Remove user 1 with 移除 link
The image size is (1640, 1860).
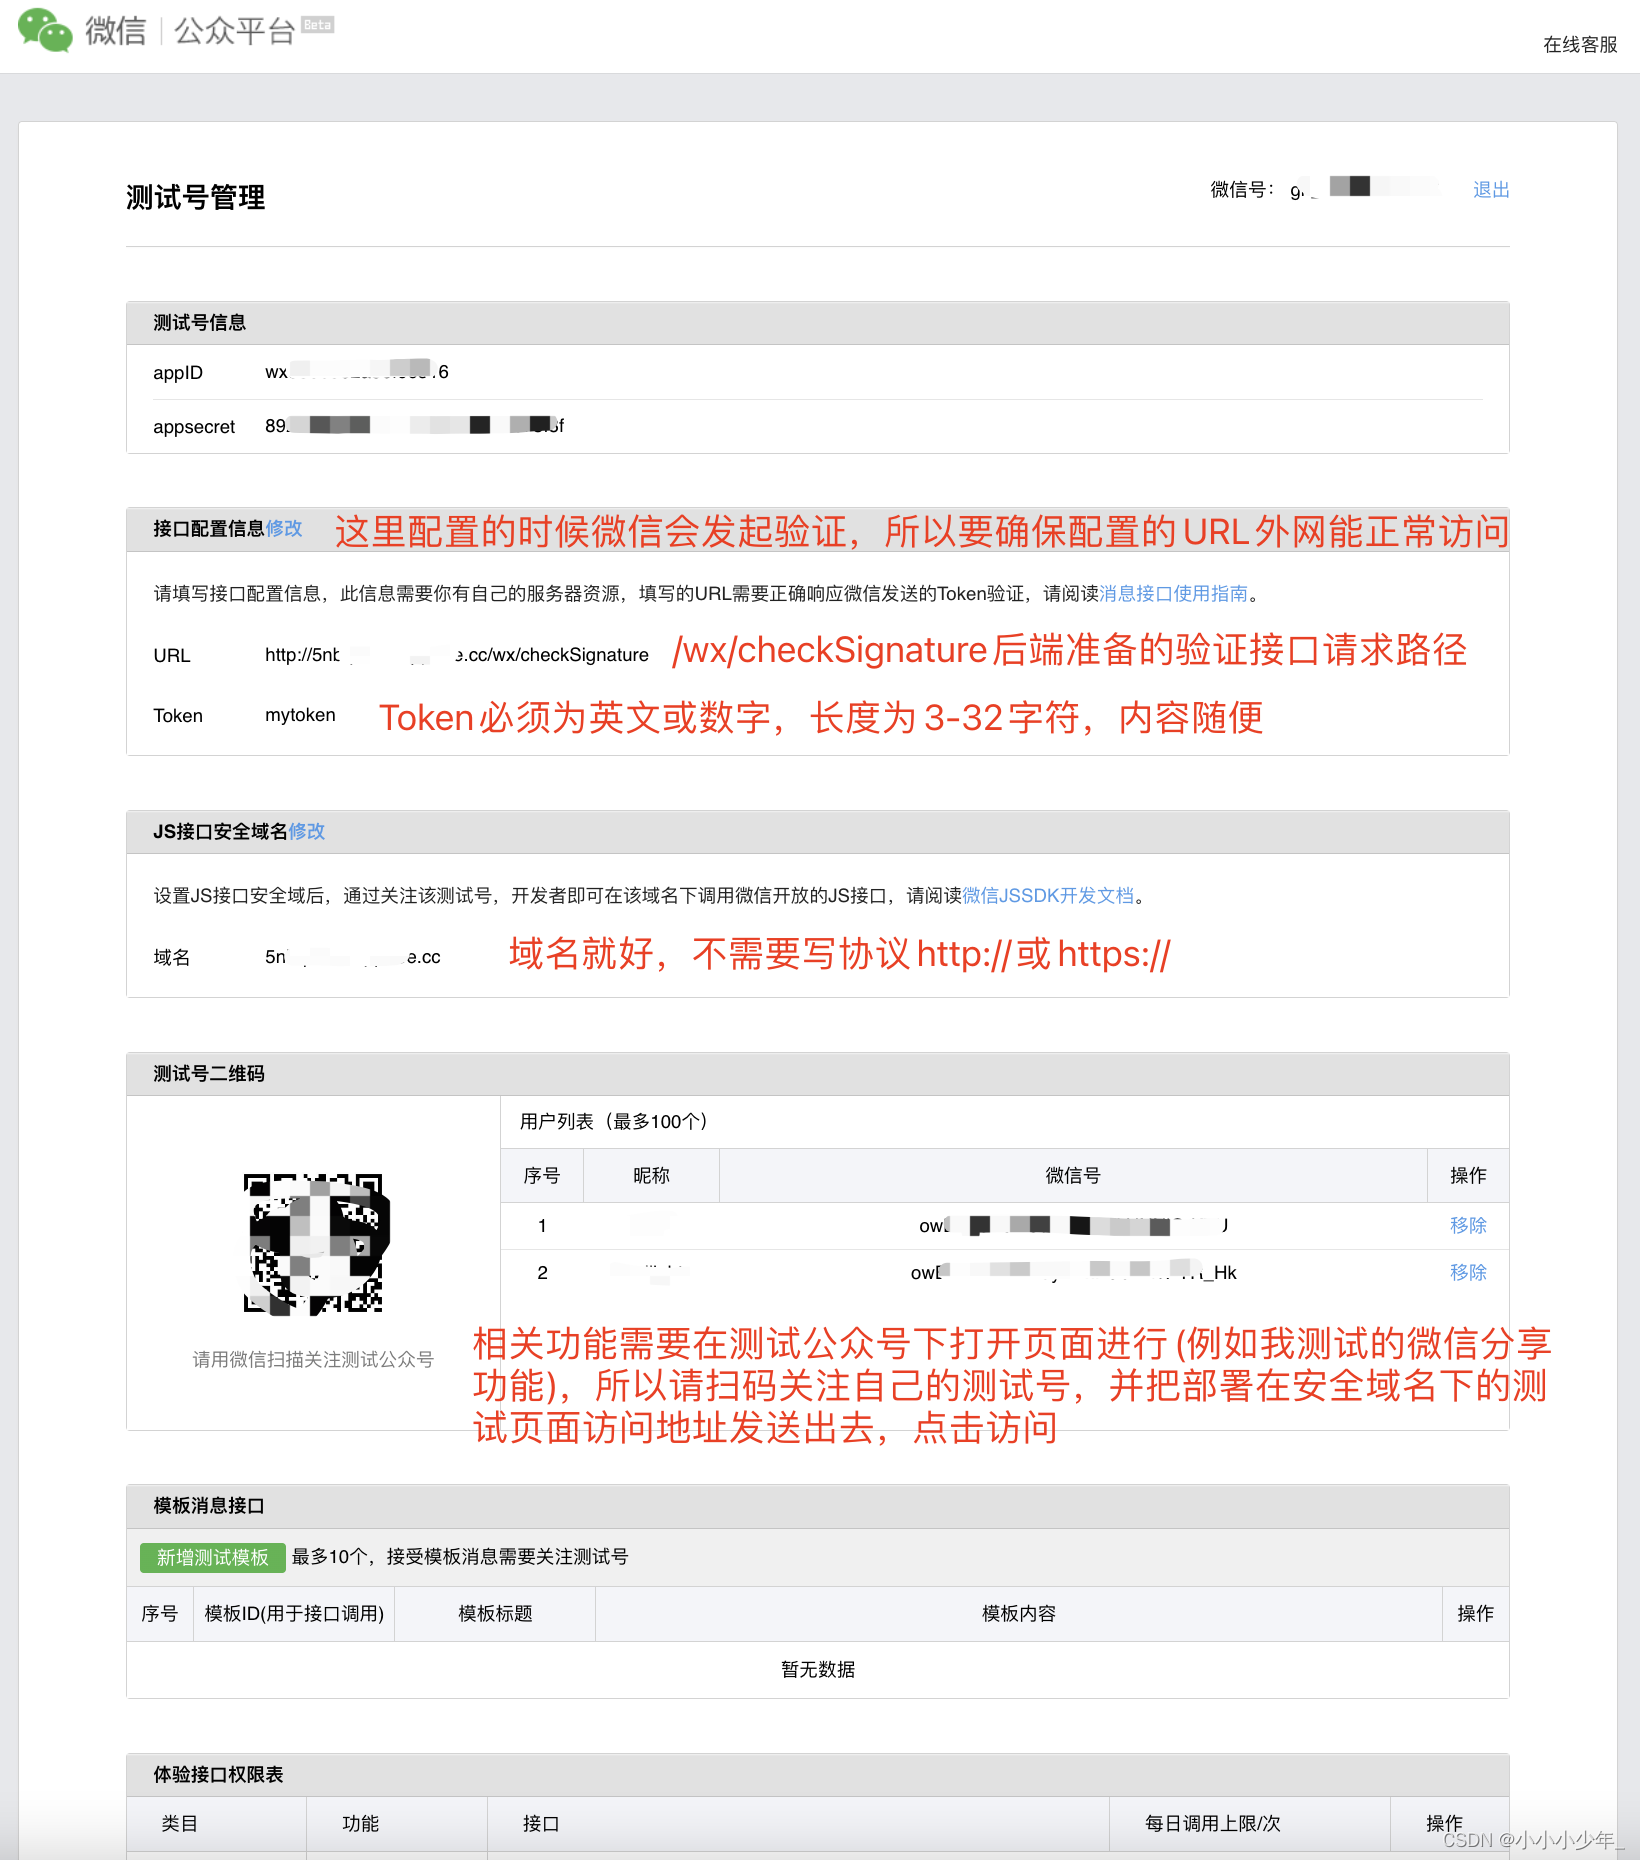tap(1468, 1225)
